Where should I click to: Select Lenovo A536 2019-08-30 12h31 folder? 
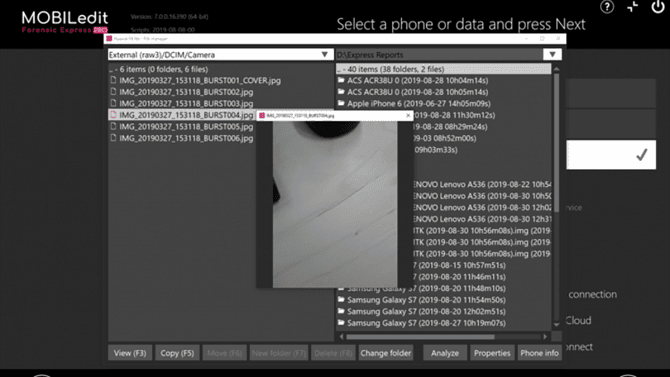point(482,219)
